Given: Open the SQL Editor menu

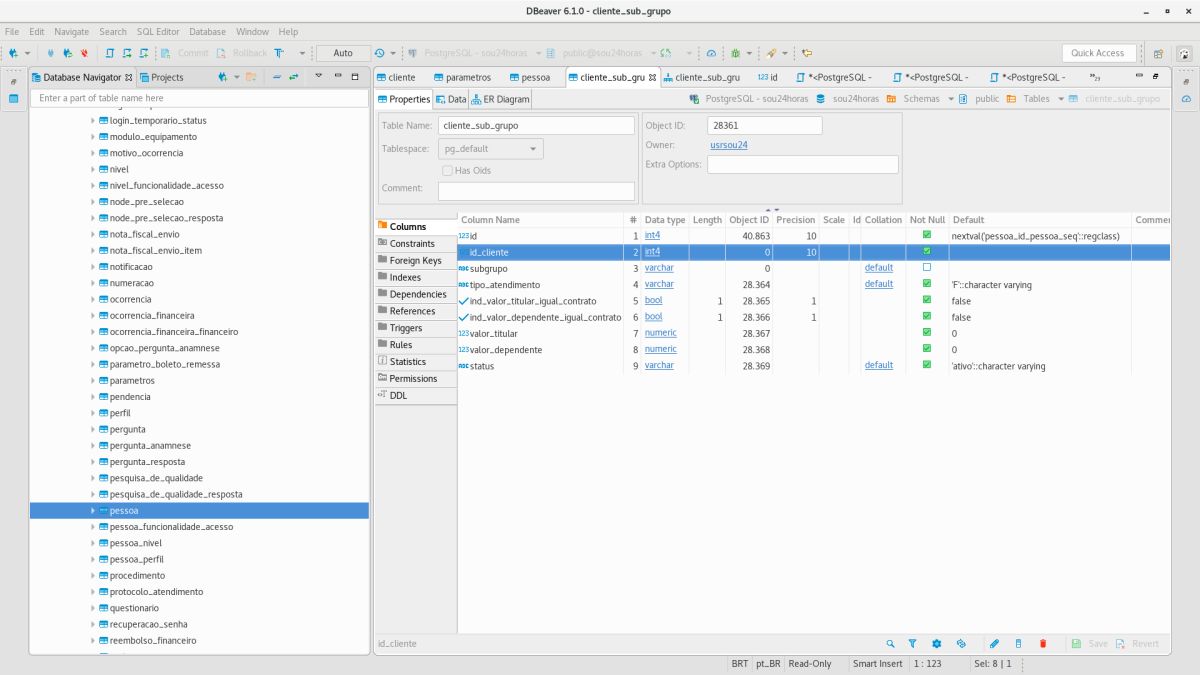Looking at the screenshot, I should 158,32.
